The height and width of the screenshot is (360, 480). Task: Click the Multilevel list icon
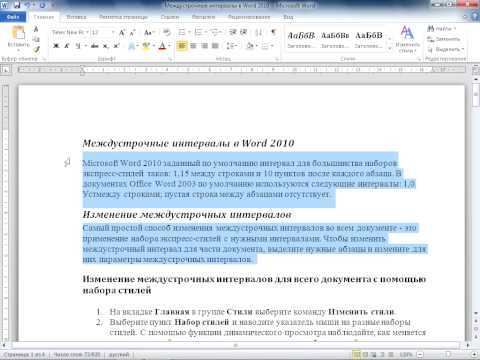point(214,32)
